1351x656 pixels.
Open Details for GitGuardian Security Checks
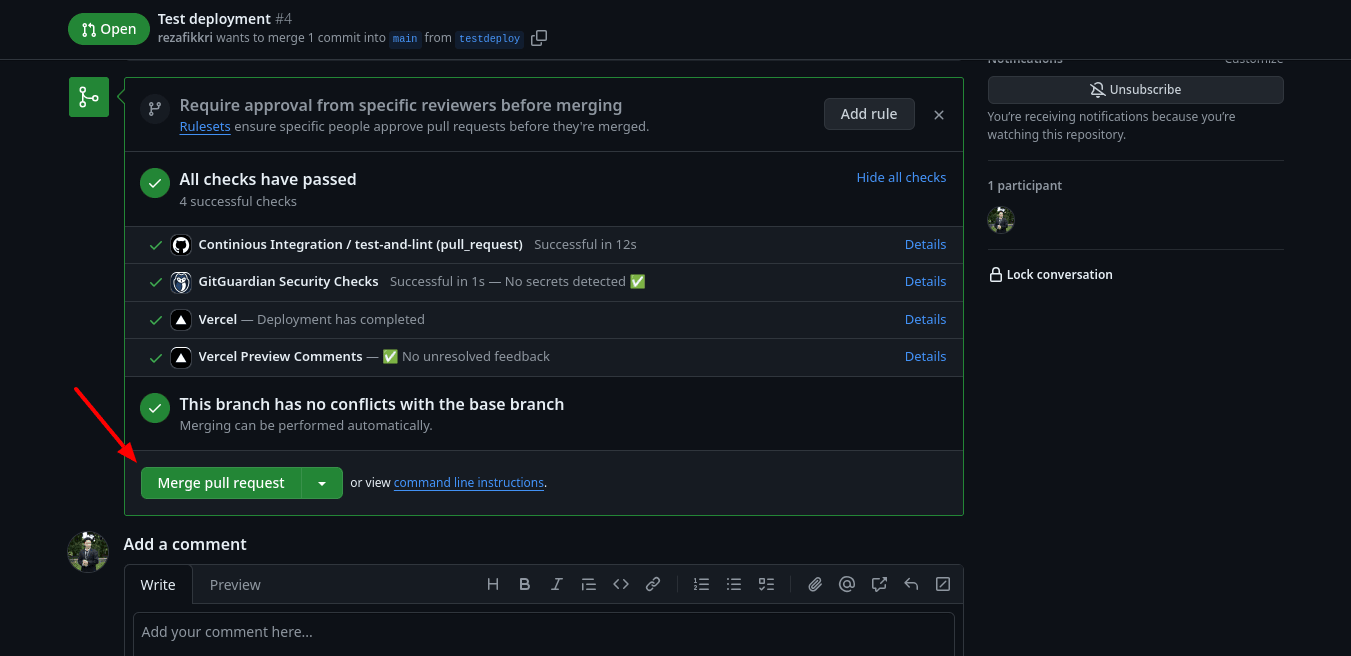pyautogui.click(x=925, y=282)
